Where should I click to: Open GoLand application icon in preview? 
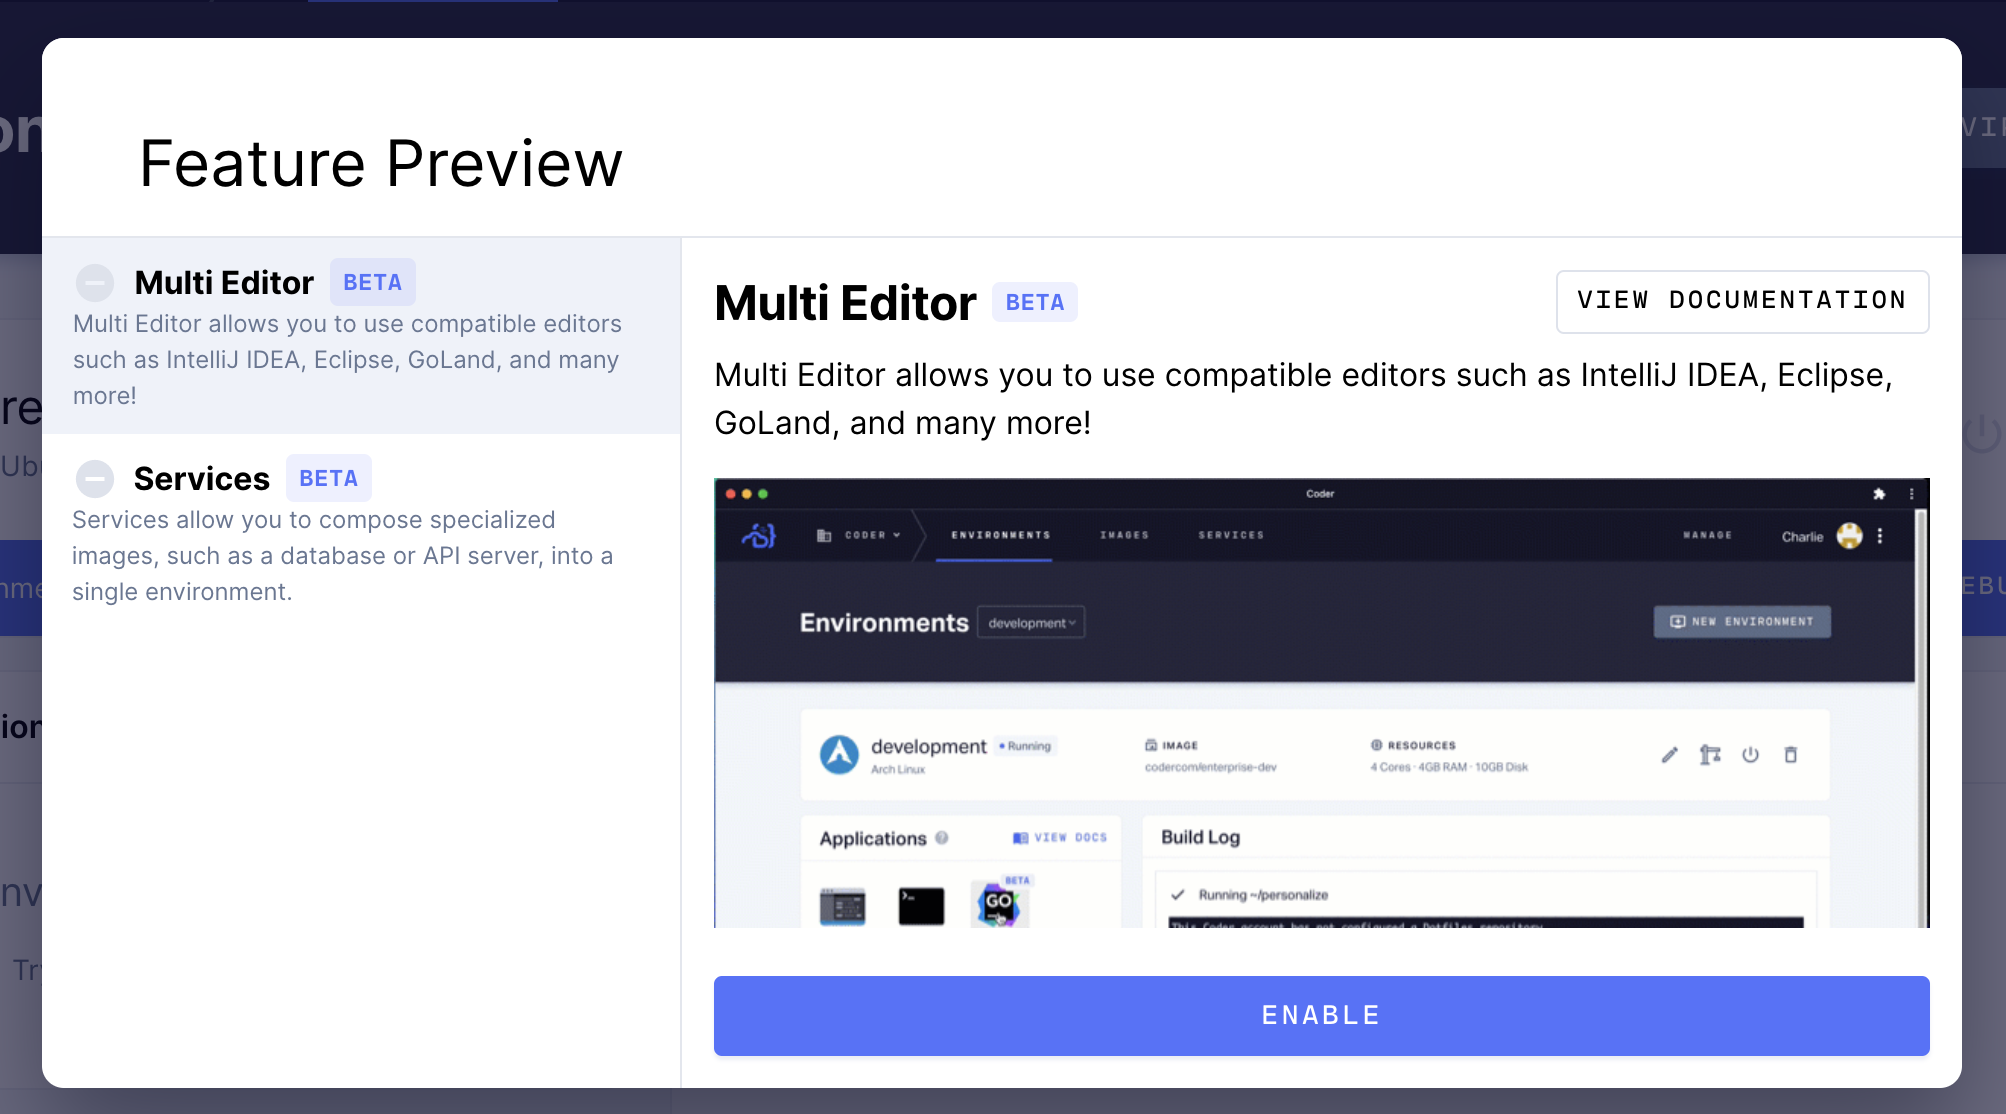coord(999,905)
